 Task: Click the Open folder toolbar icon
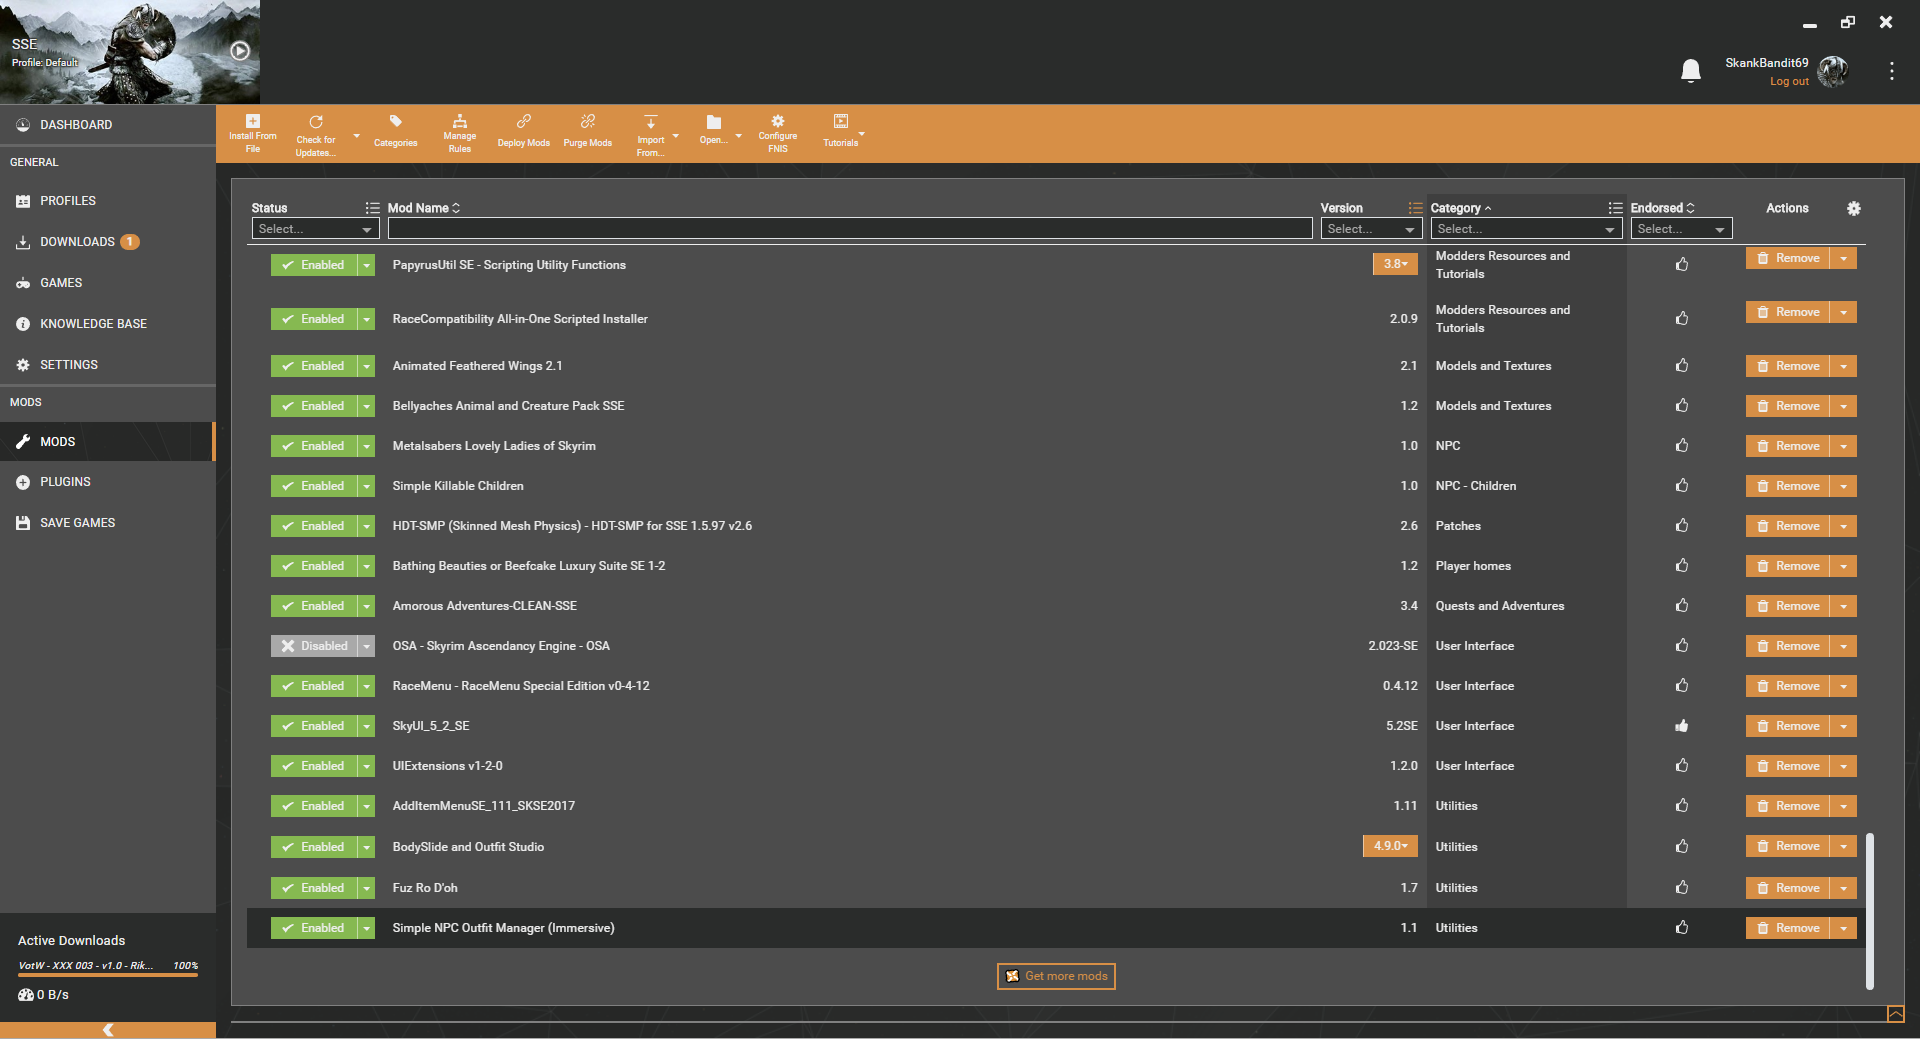(x=714, y=122)
